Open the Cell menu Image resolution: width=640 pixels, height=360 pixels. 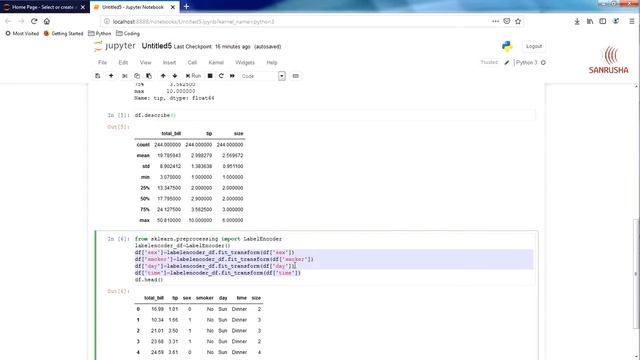coord(192,62)
